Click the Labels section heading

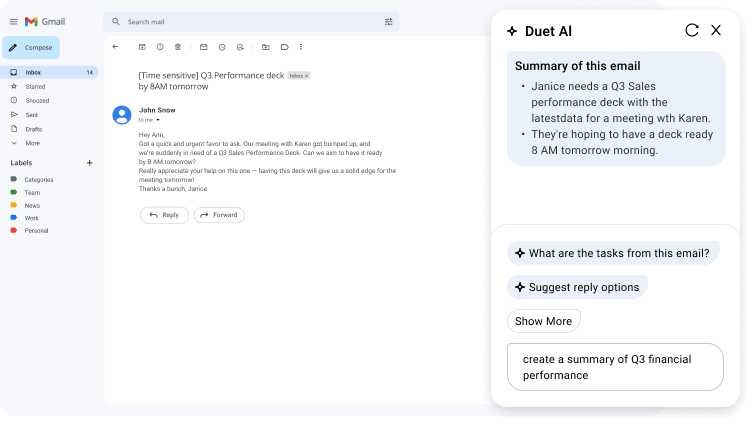(x=21, y=163)
